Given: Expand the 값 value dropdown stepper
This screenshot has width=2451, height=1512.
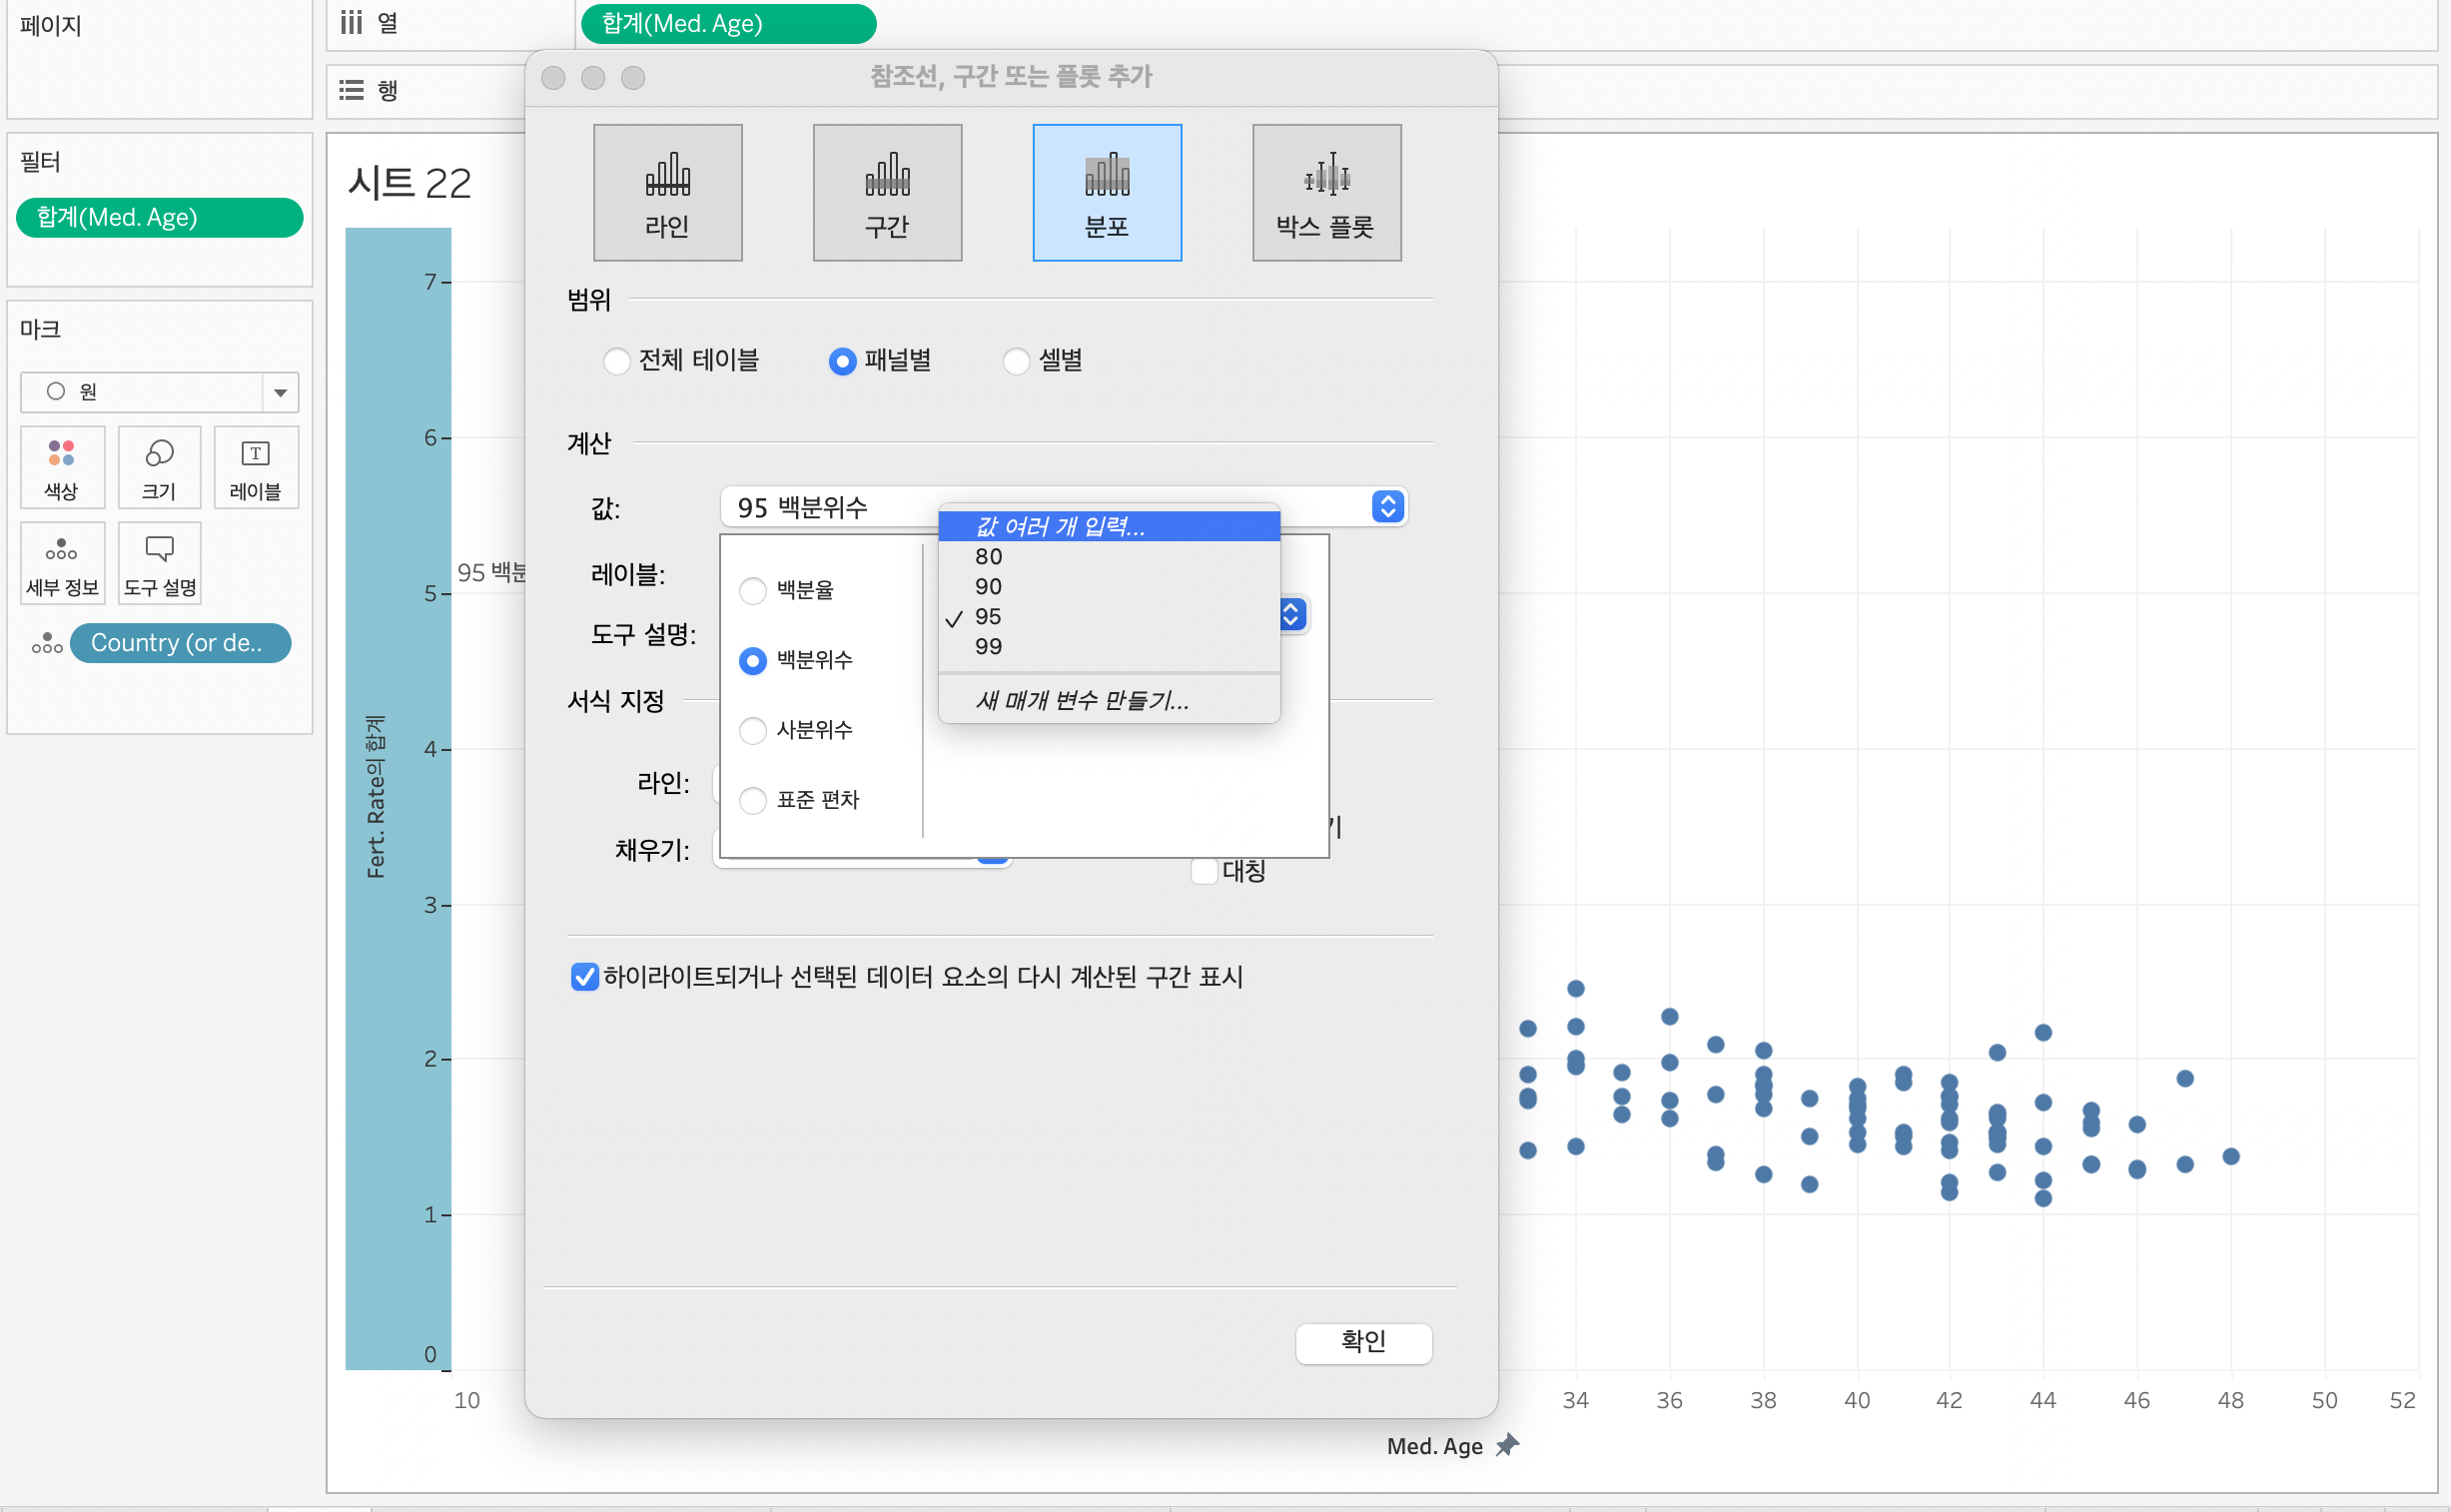Looking at the screenshot, I should click(x=1387, y=507).
